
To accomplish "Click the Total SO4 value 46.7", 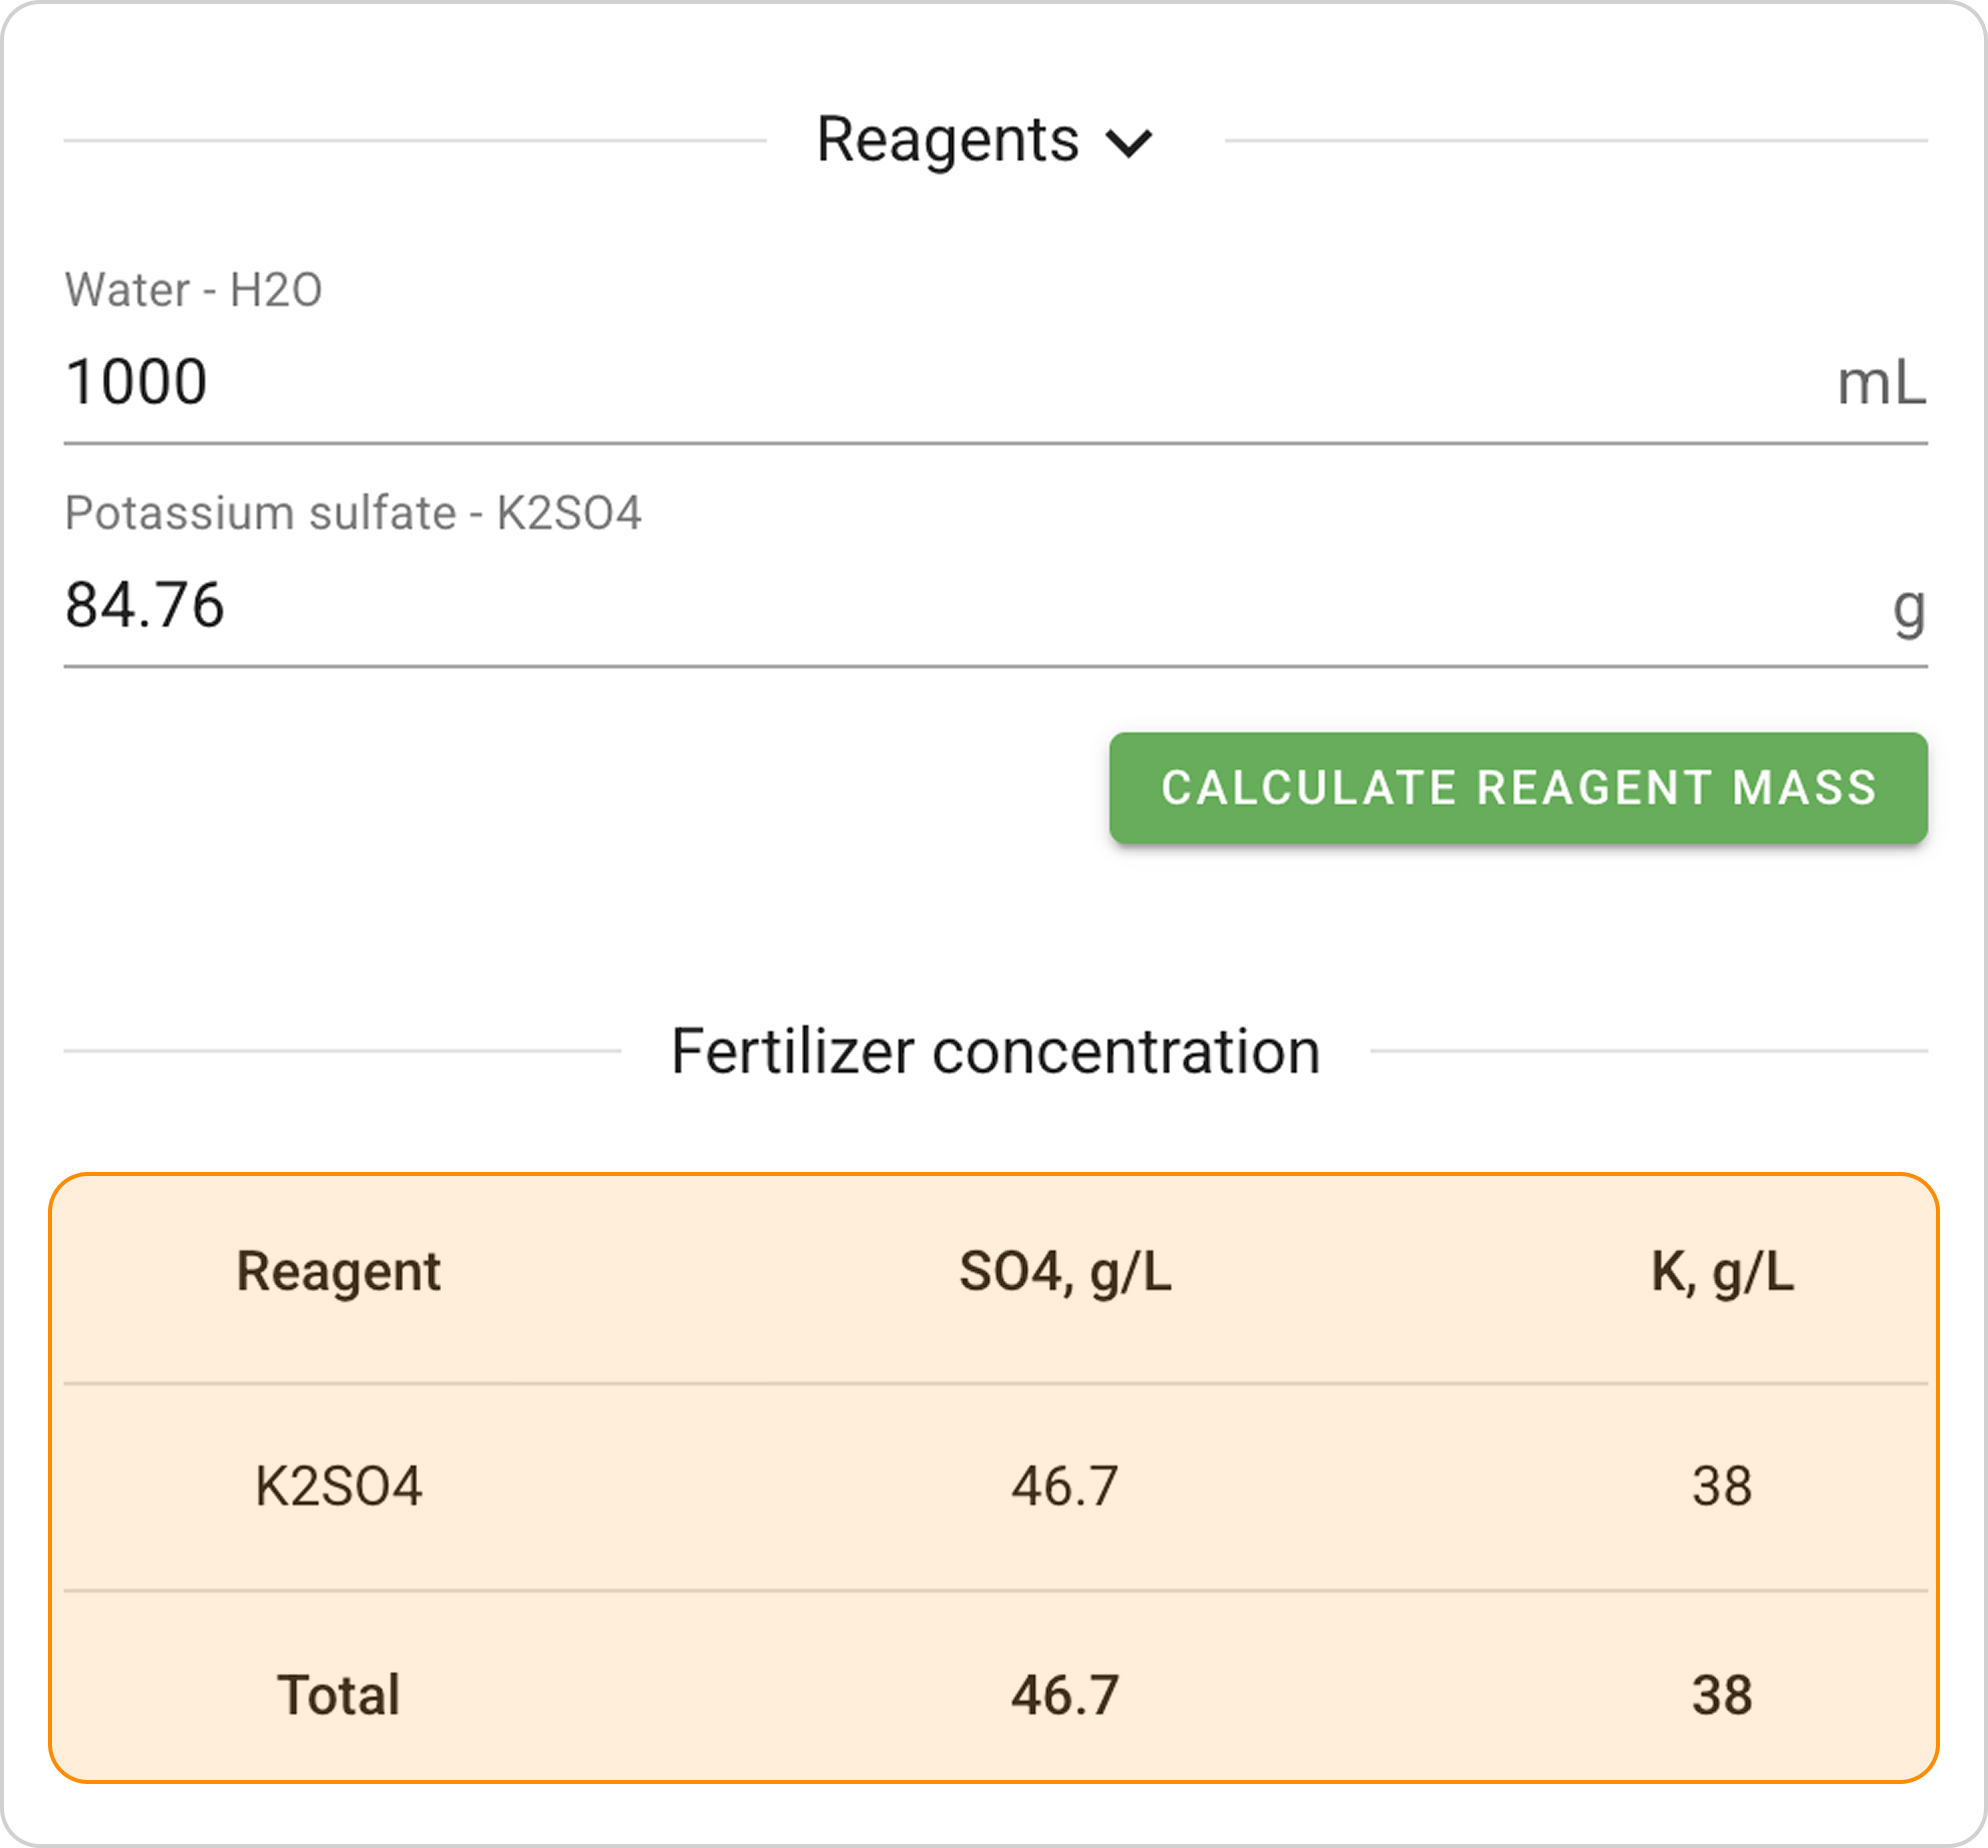I will [x=1064, y=1695].
